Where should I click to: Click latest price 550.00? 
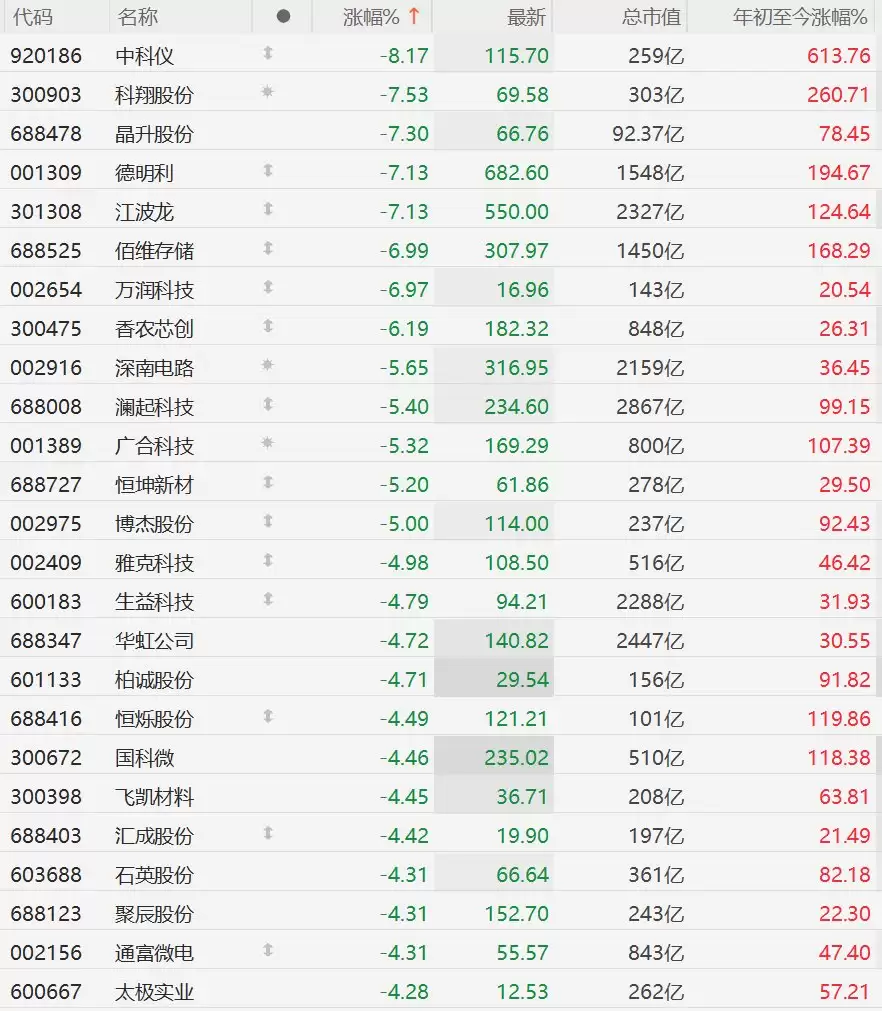[516, 213]
